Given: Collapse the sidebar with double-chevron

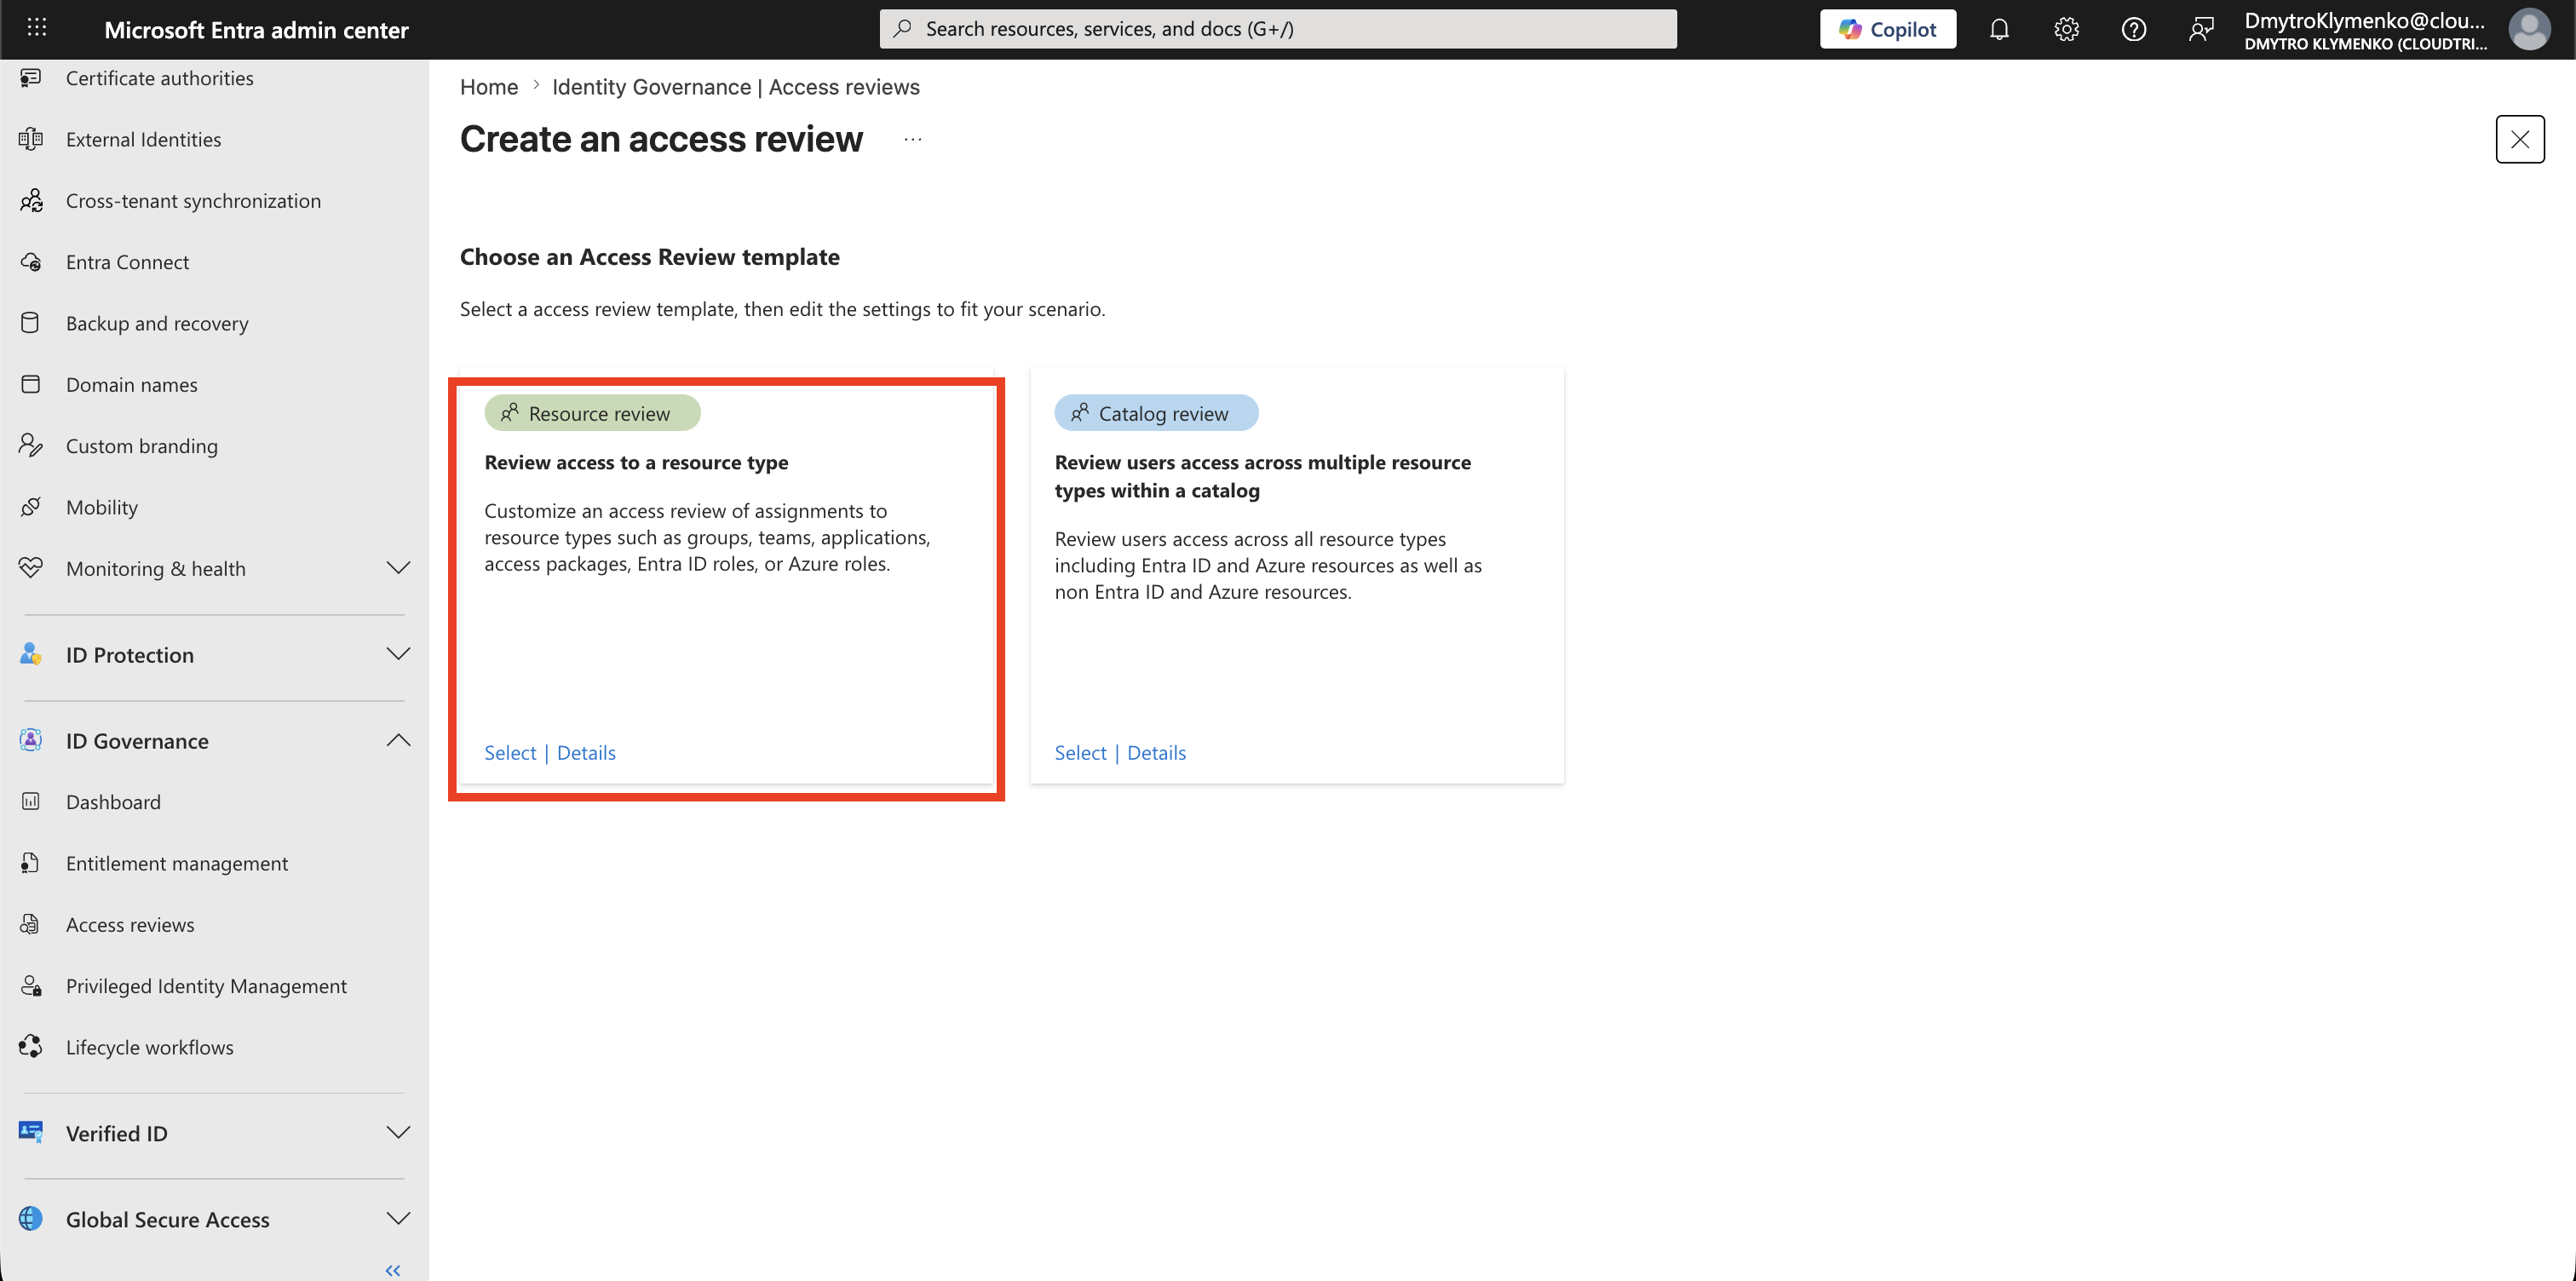Looking at the screenshot, I should 393,1270.
